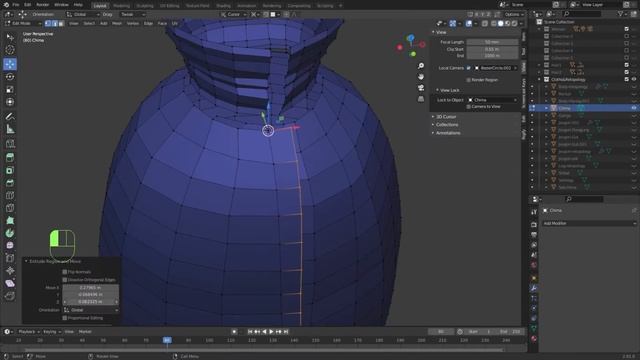Select the Edge Slide tool
Image resolution: width=640 pixels, height=360 pixels.
click(x=10, y=258)
